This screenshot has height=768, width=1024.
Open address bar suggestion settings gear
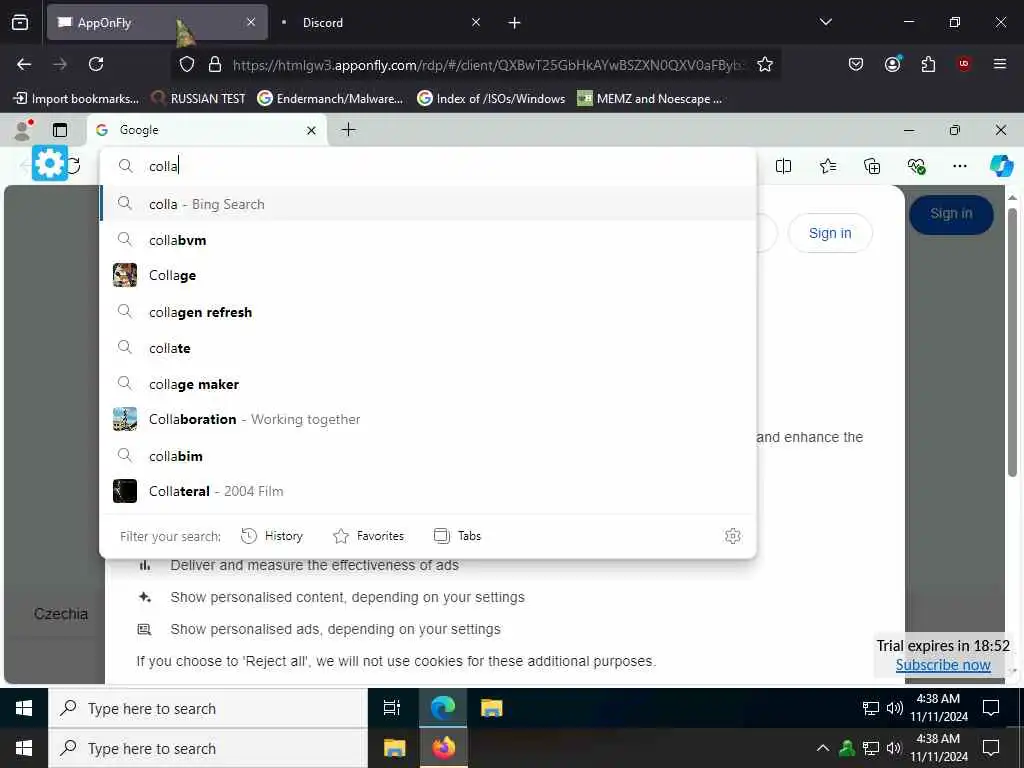pyautogui.click(x=733, y=536)
